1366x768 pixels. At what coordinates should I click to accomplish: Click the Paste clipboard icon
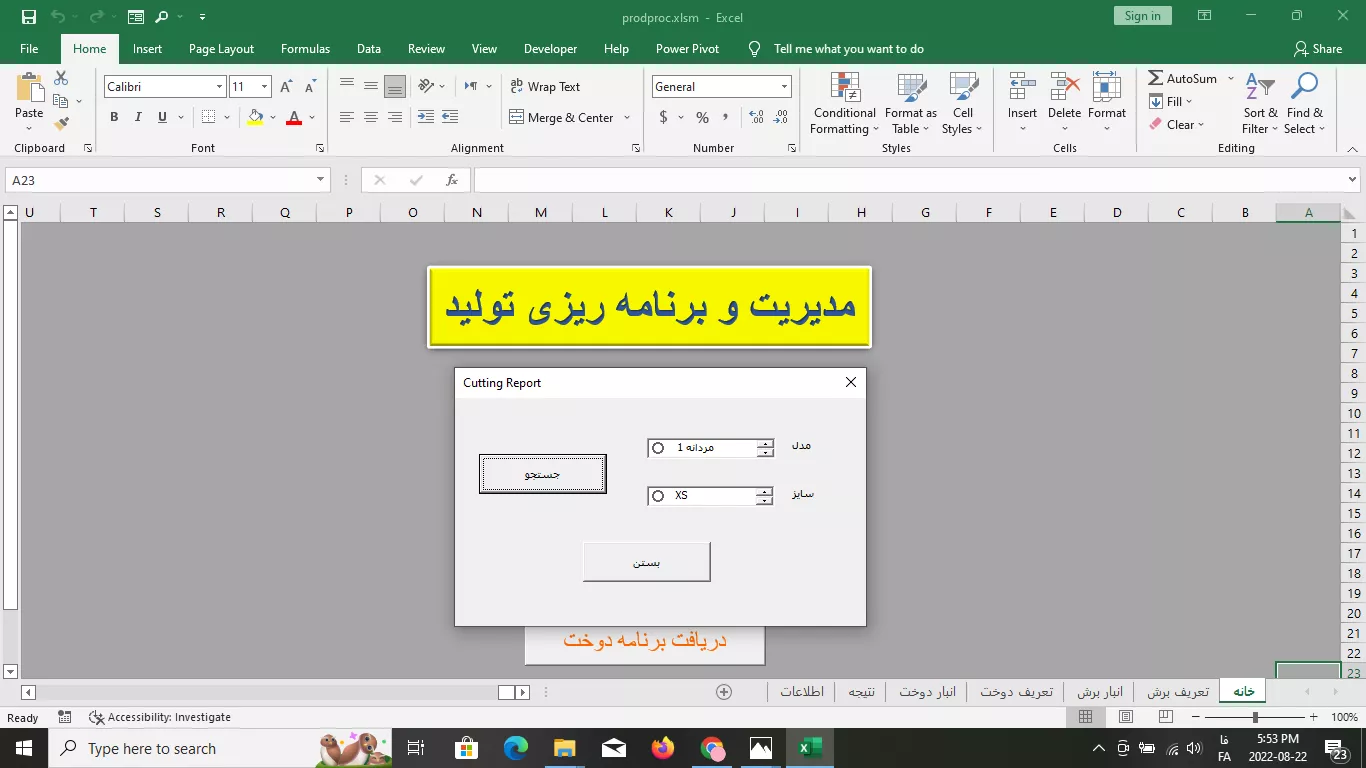29,89
